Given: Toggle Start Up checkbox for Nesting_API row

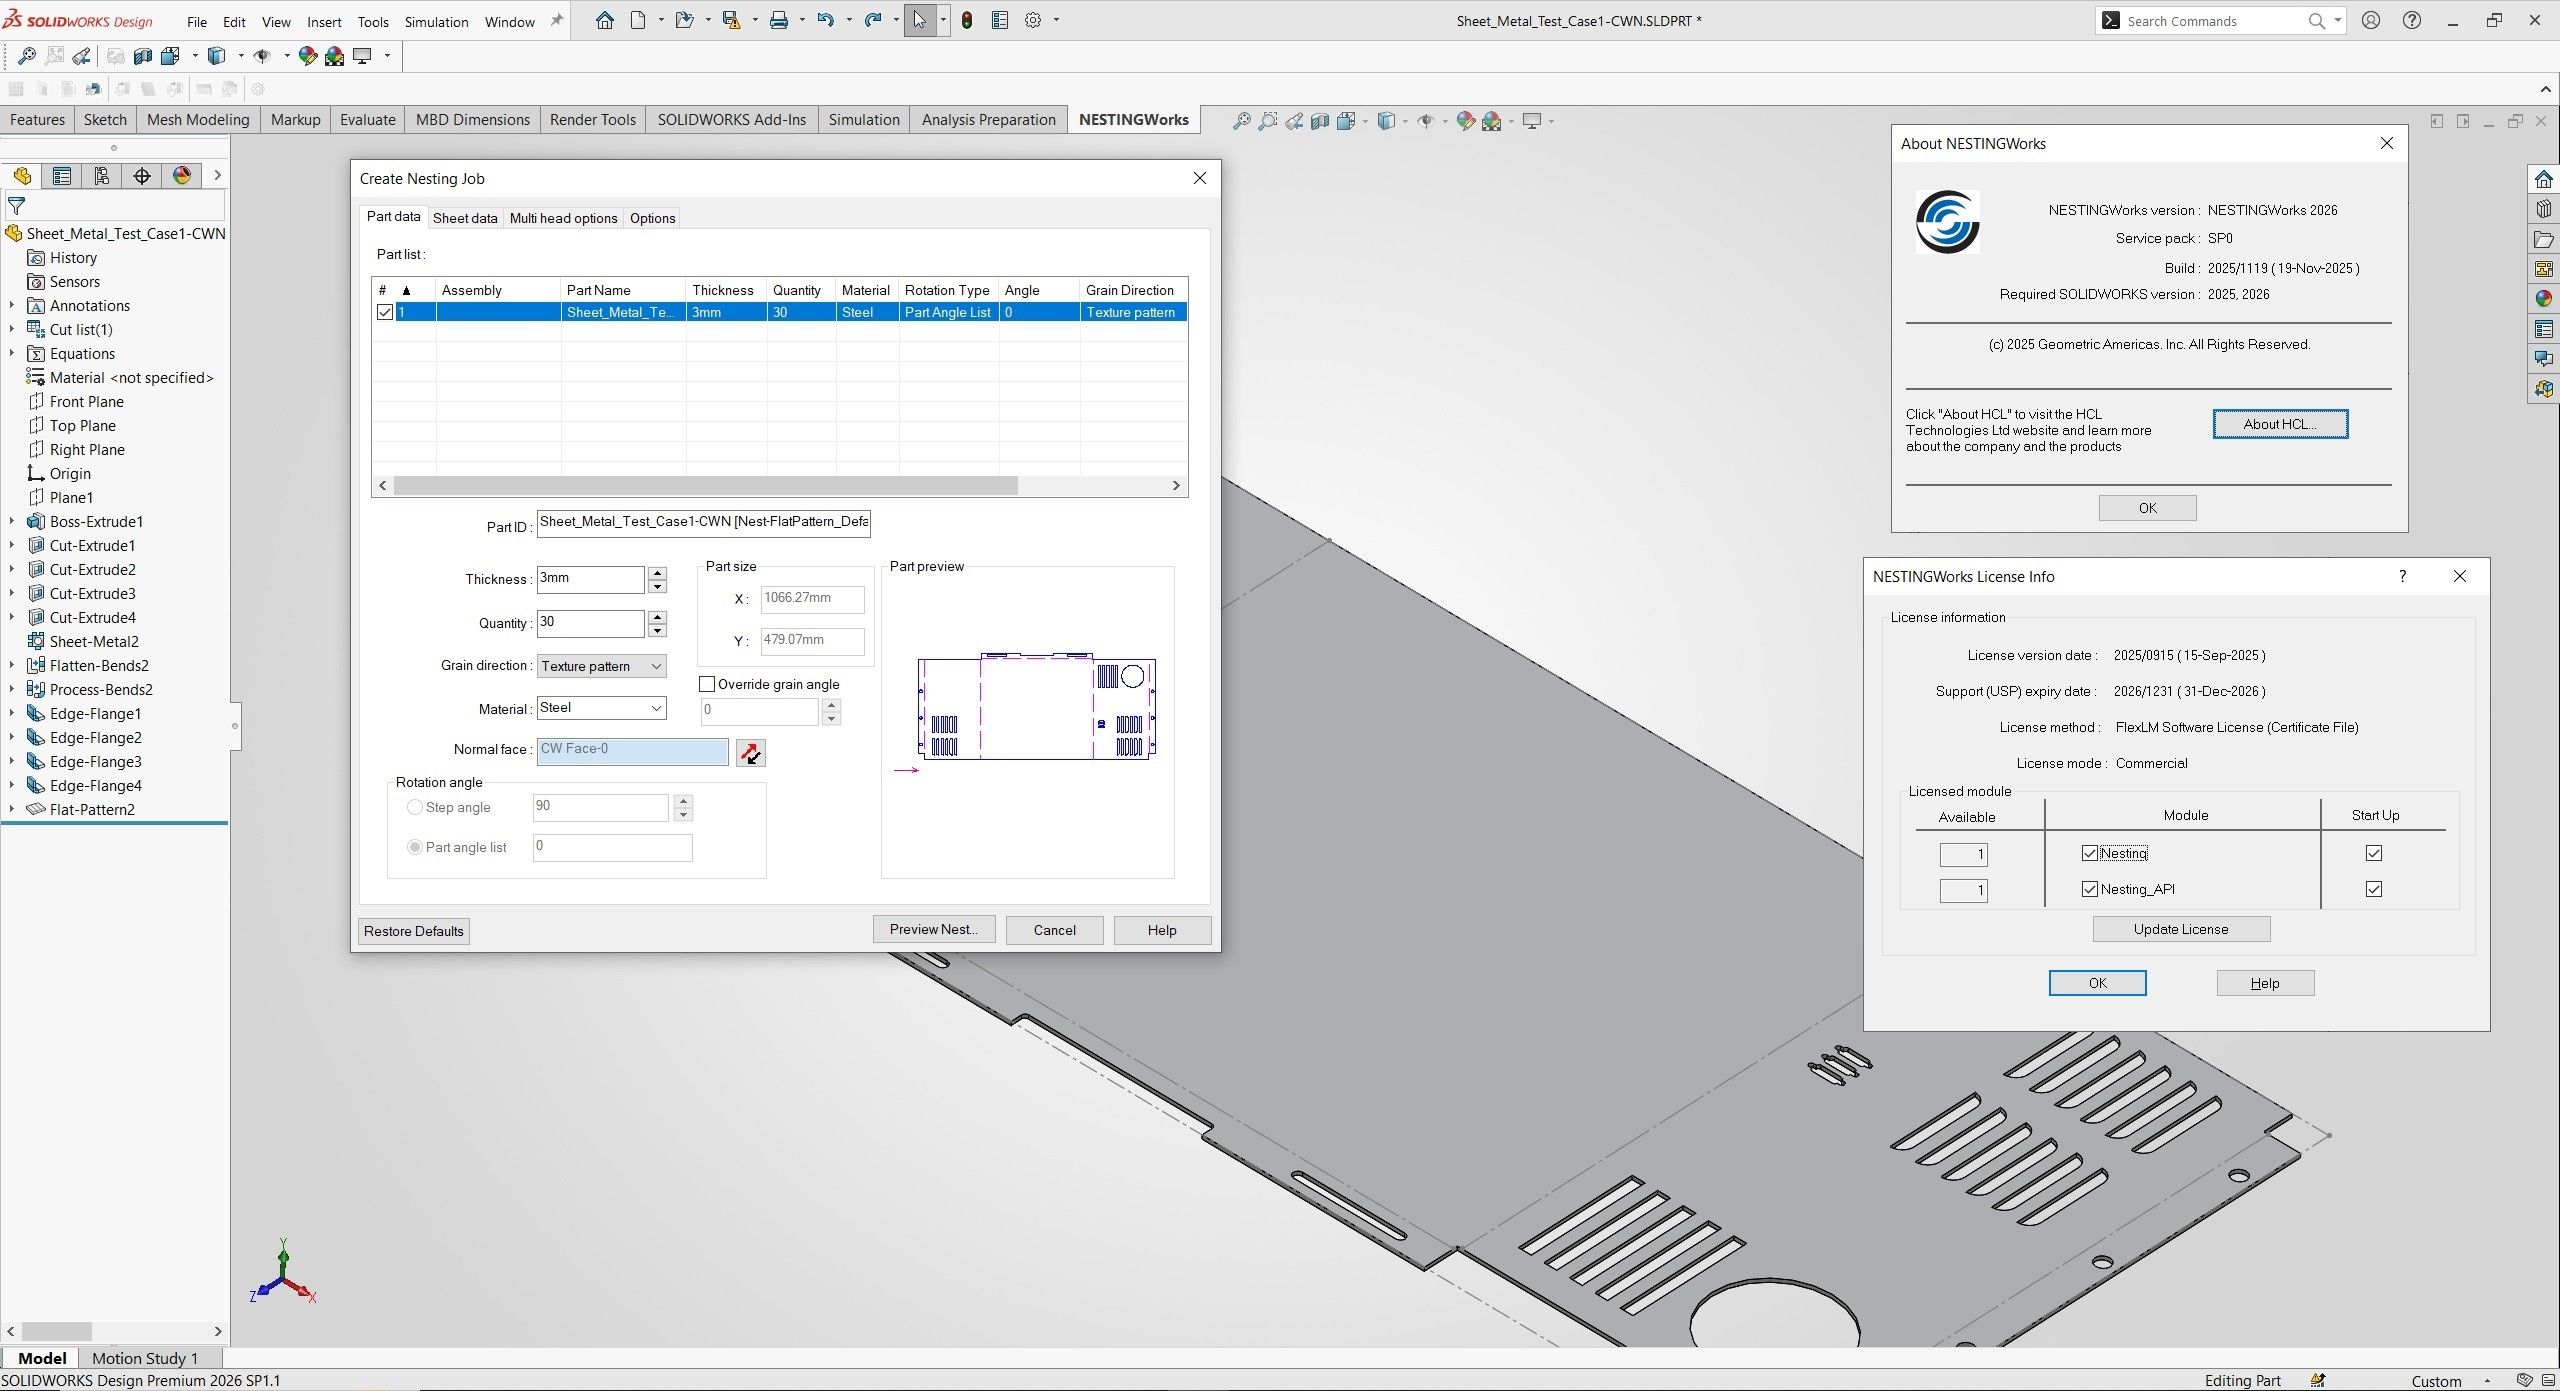Looking at the screenshot, I should [2374, 890].
